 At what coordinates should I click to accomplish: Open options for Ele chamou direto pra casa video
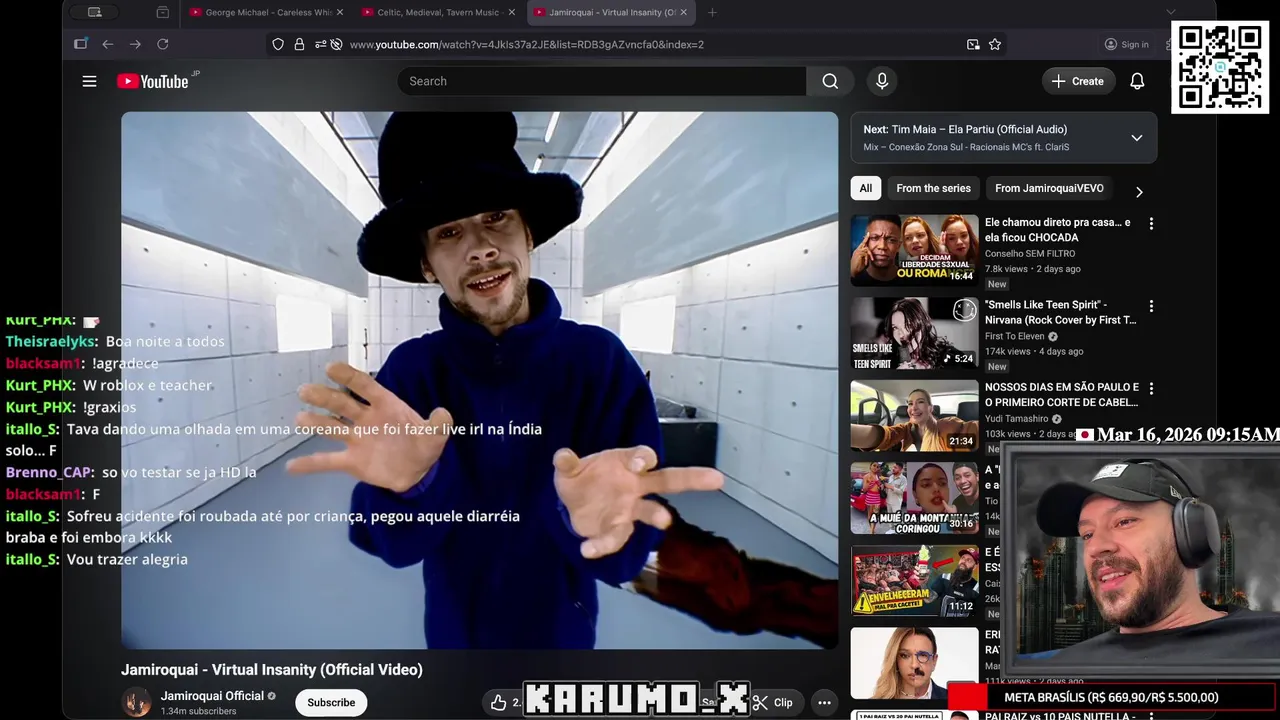[1151, 224]
